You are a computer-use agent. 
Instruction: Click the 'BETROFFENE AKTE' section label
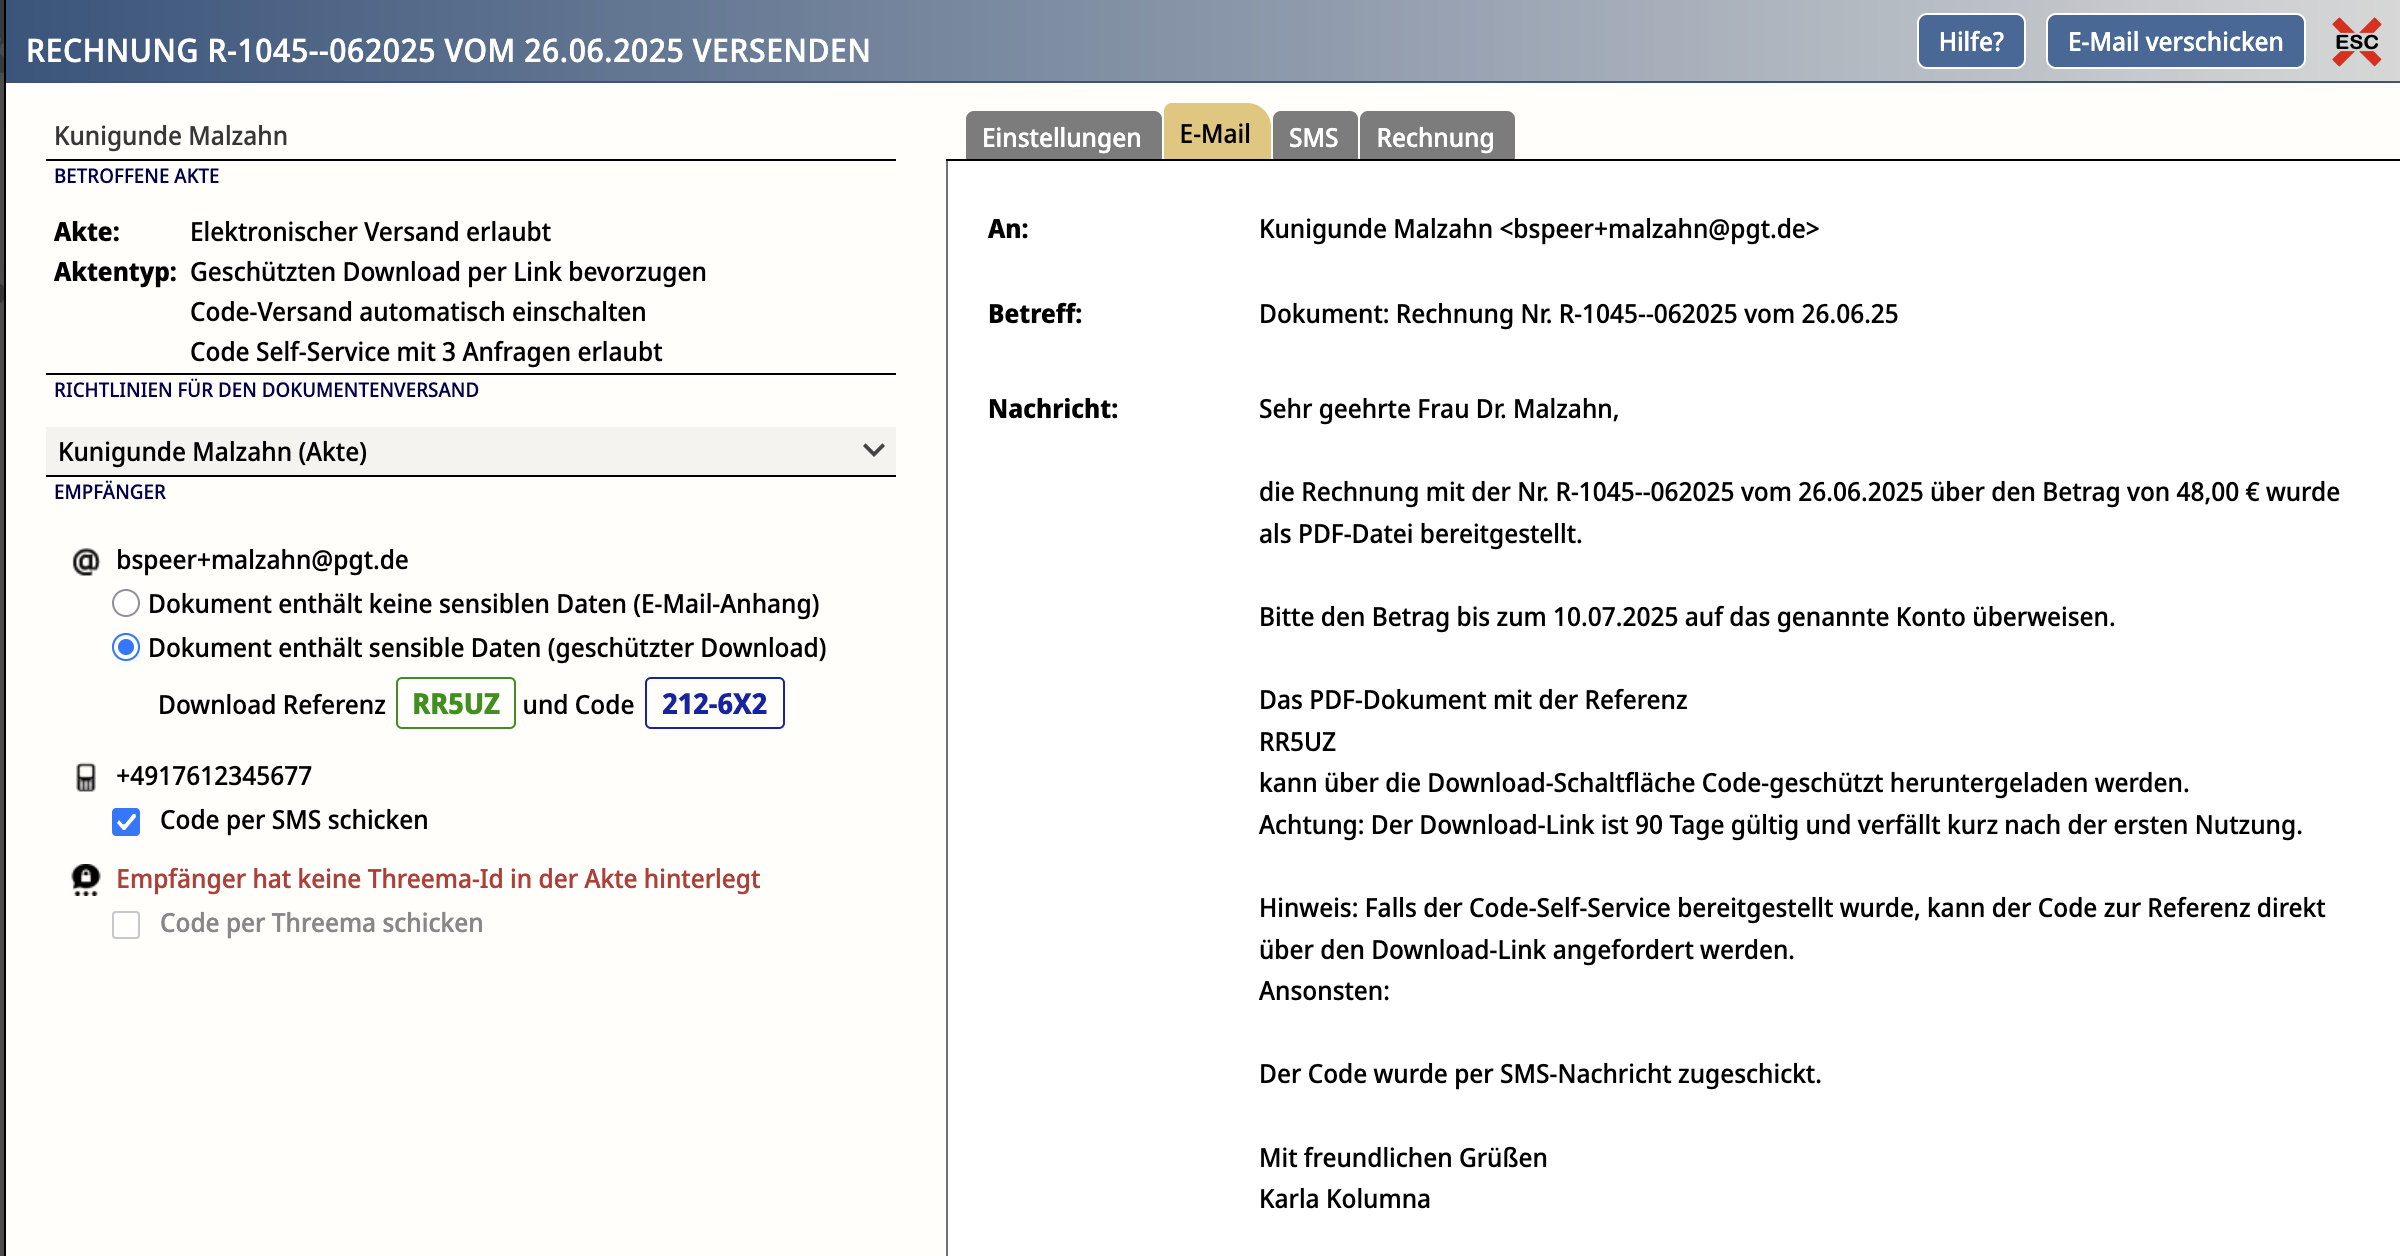[x=136, y=176]
